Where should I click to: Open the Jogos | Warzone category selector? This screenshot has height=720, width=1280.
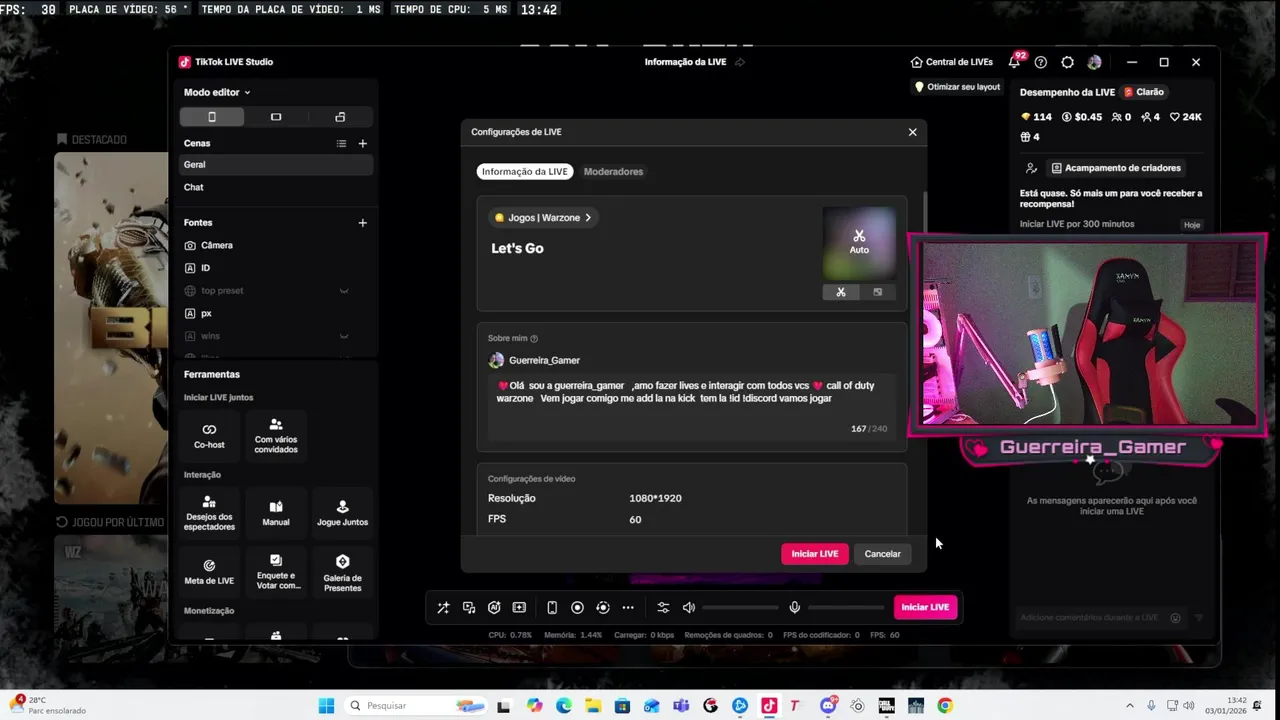(543, 217)
